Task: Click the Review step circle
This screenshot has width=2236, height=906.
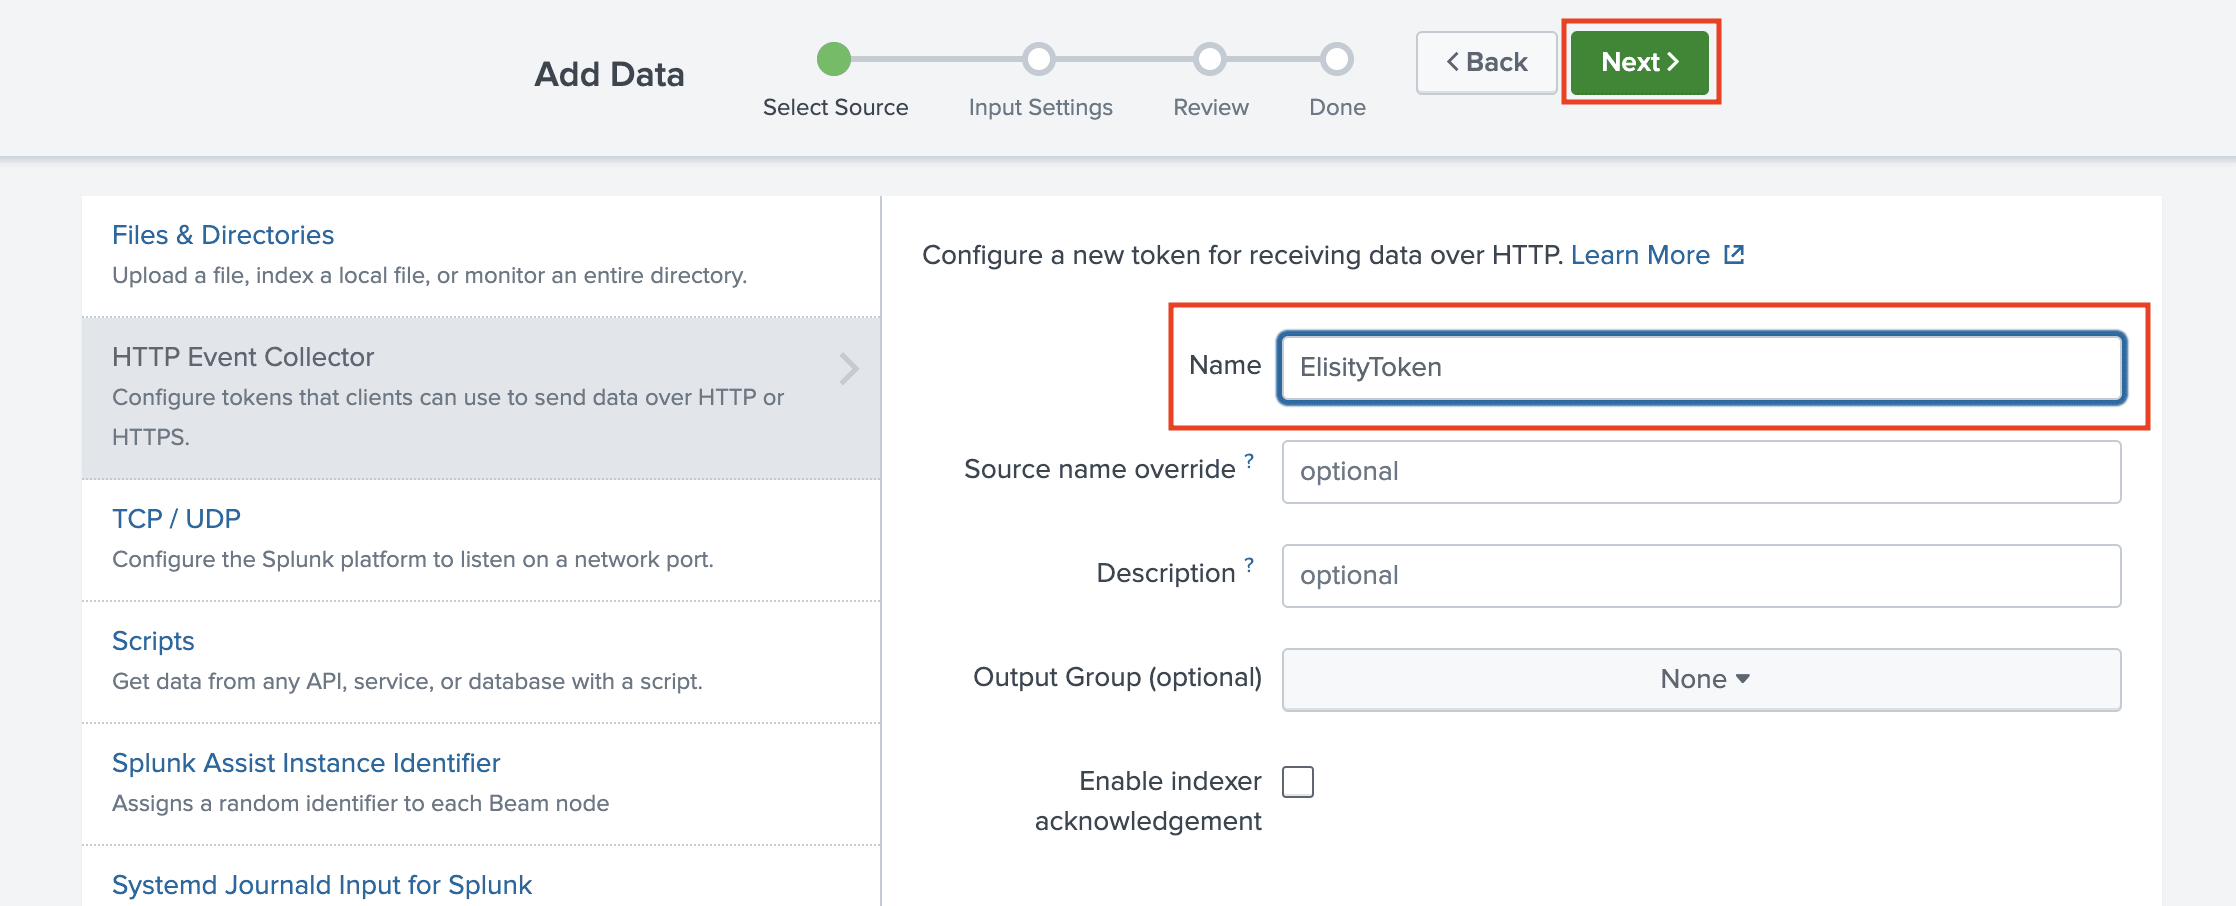Action: click(x=1210, y=59)
